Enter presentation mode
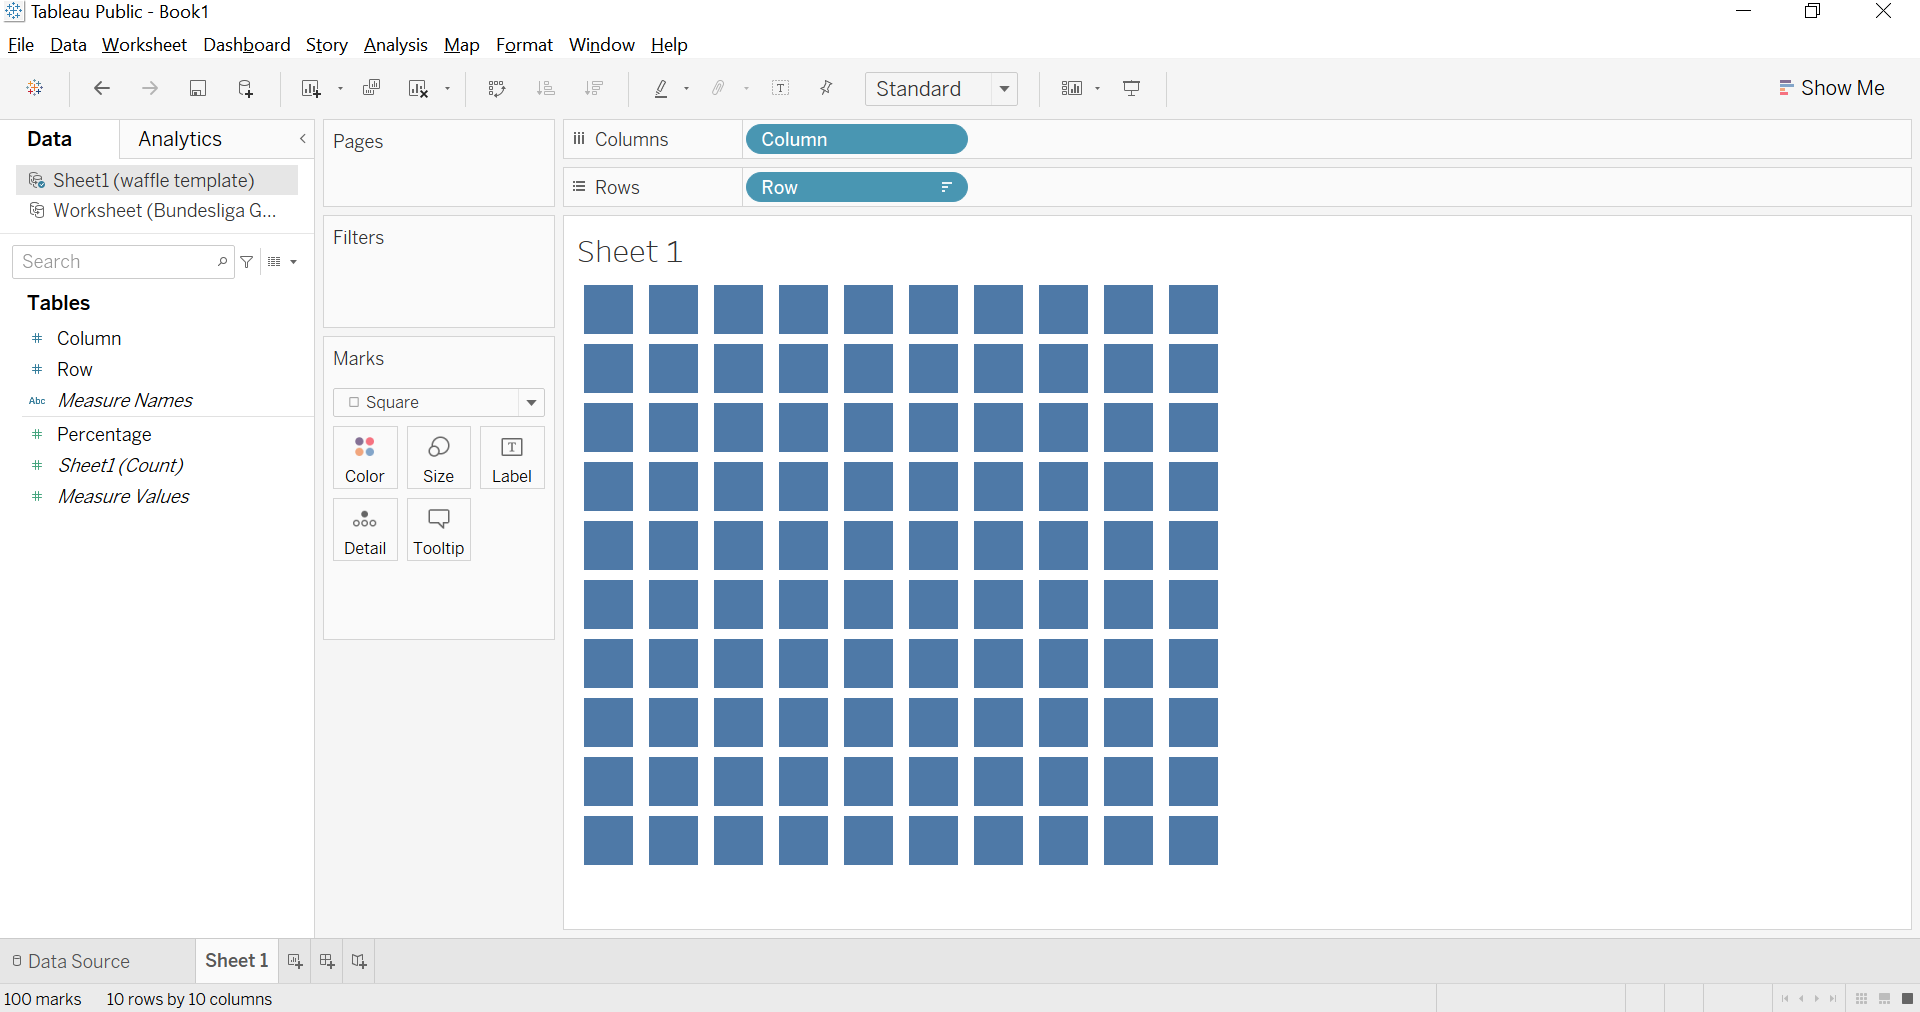The image size is (1920, 1012). click(x=1131, y=88)
